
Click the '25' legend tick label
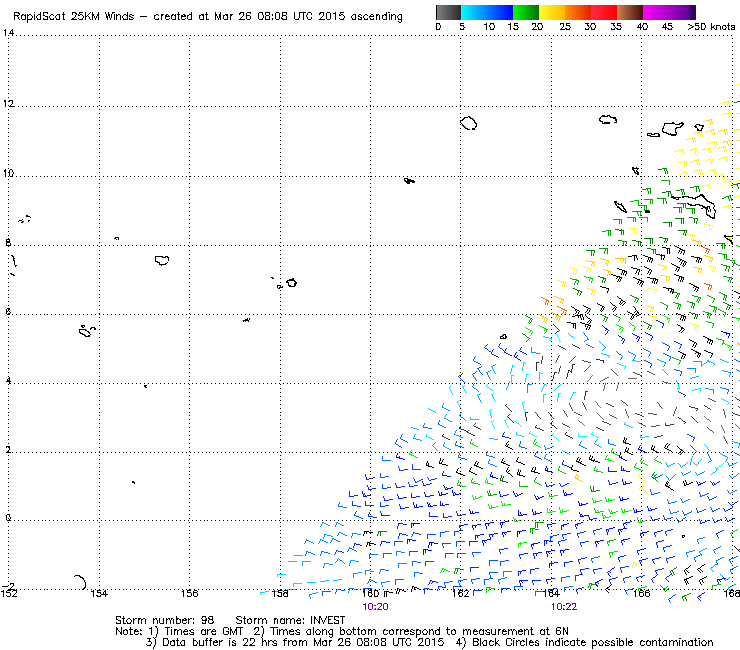coord(565,27)
